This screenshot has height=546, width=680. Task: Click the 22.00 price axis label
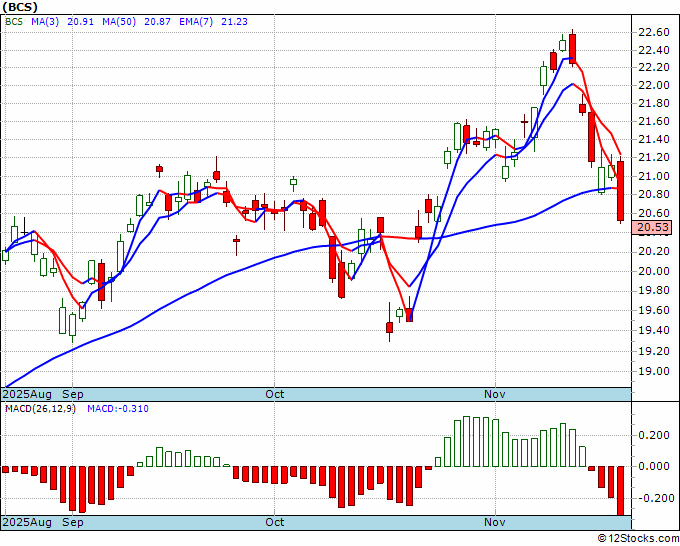click(654, 85)
